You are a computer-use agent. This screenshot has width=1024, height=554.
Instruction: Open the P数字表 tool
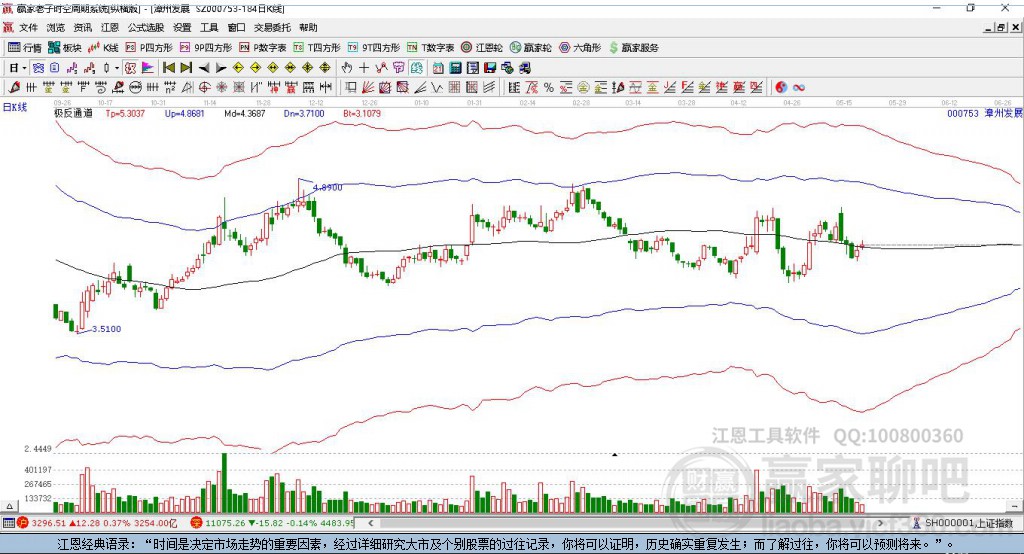[263, 48]
